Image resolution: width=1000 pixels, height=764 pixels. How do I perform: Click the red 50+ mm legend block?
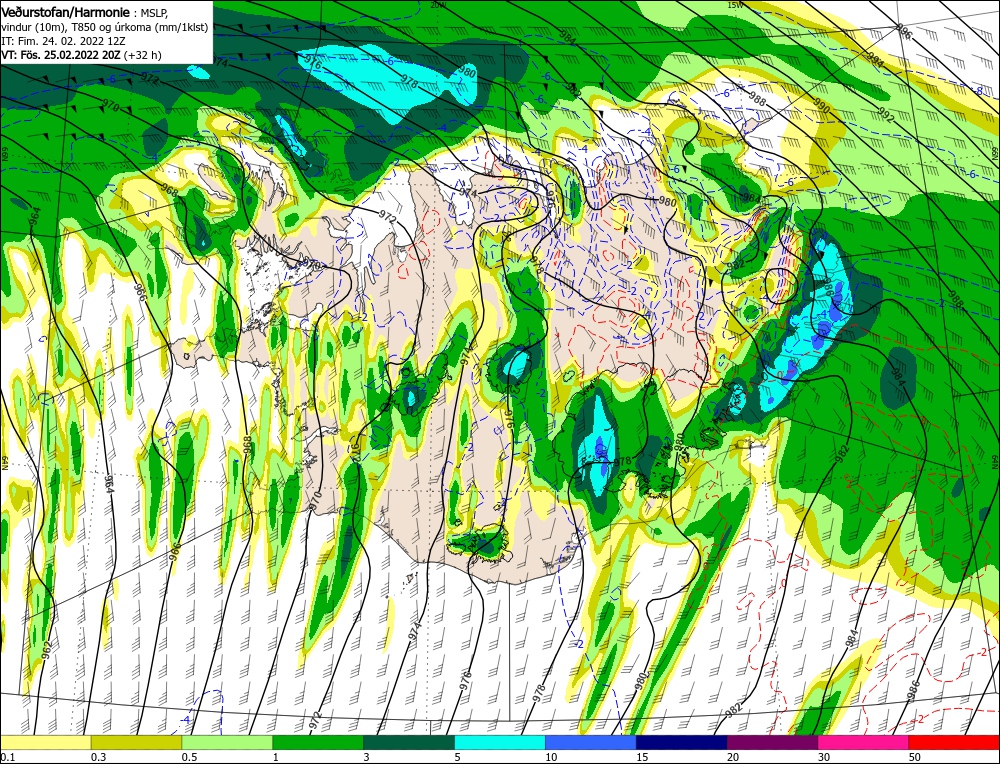[x=954, y=742]
